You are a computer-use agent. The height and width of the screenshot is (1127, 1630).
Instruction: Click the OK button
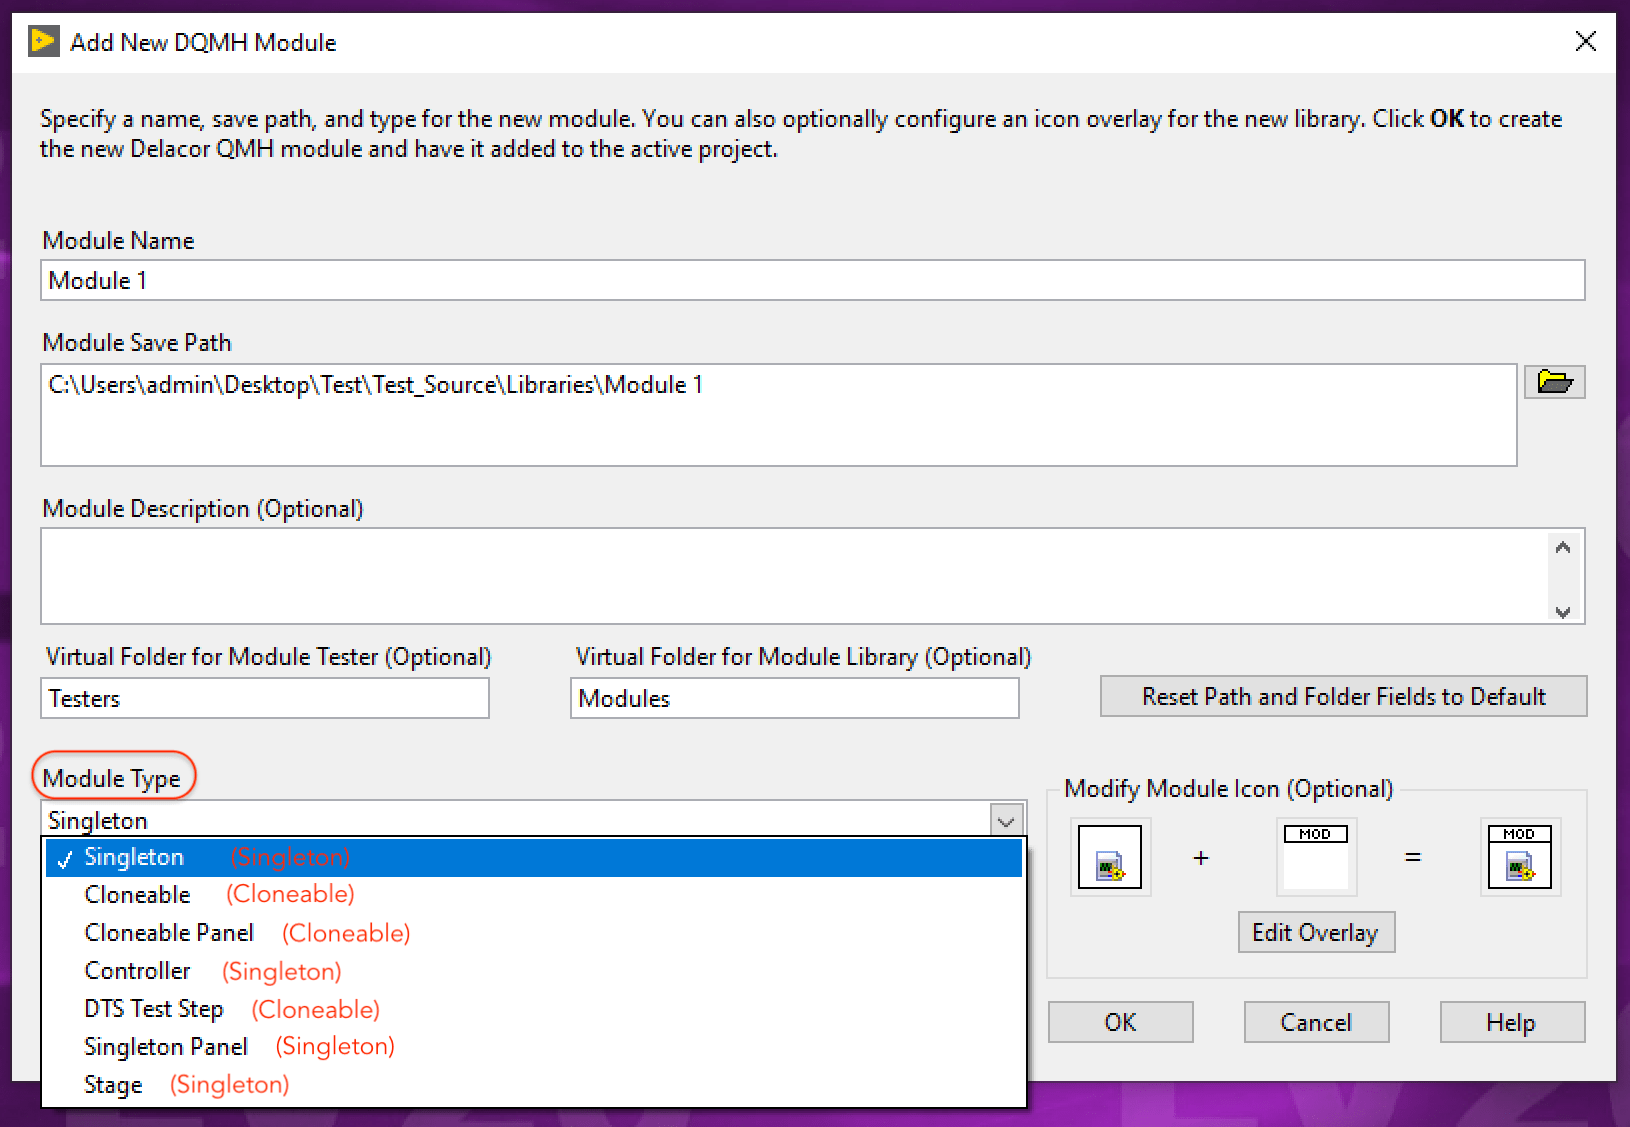tap(1120, 1022)
